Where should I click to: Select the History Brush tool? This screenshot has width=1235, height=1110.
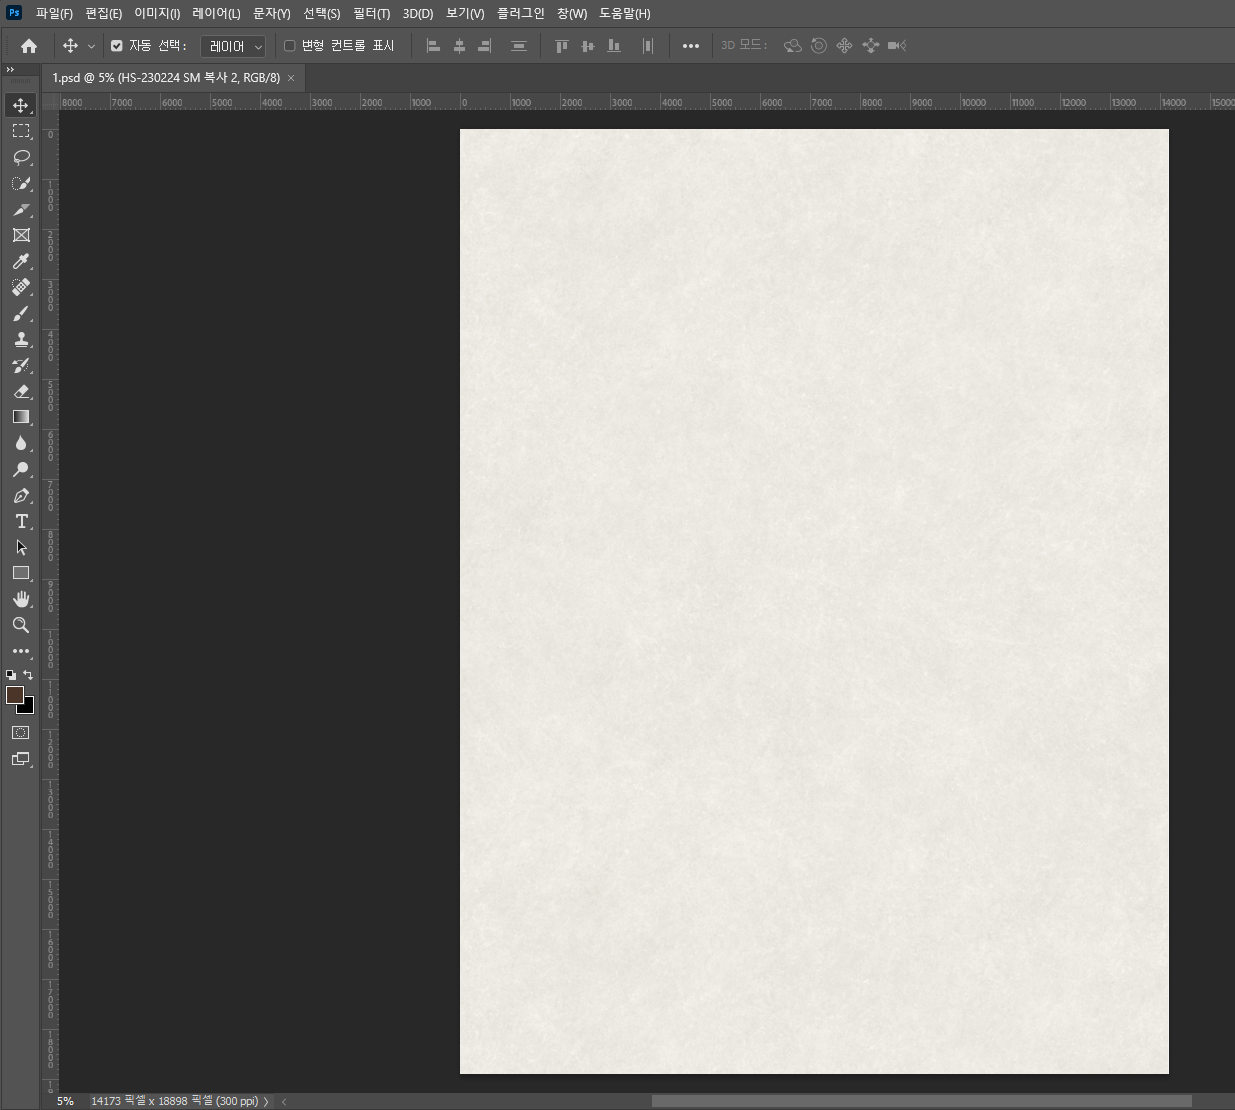coord(21,365)
